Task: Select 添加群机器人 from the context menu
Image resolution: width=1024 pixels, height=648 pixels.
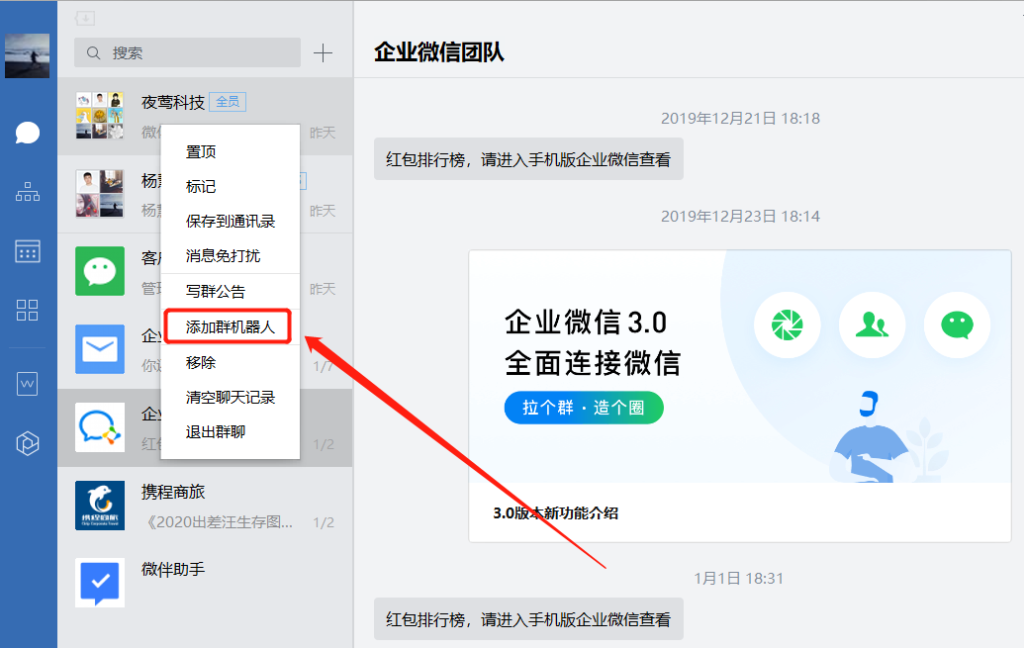Action: tap(230, 327)
